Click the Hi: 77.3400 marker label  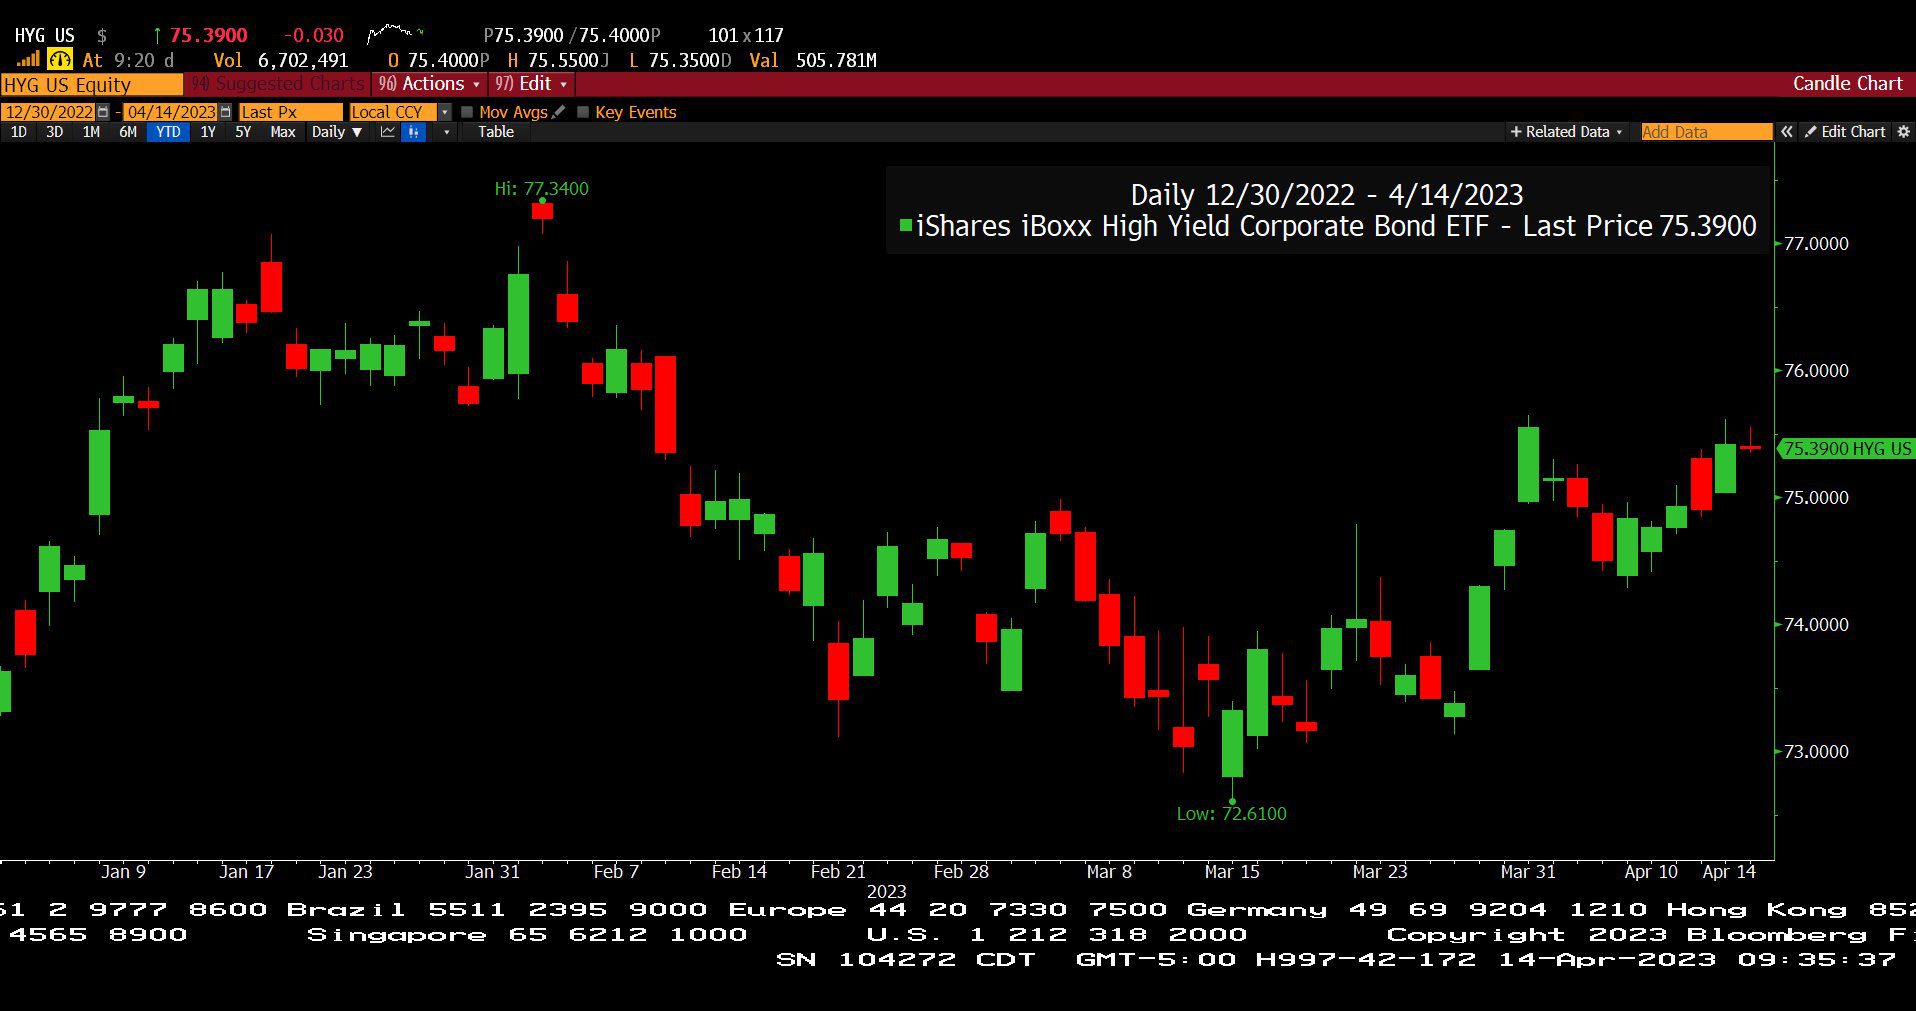(541, 188)
